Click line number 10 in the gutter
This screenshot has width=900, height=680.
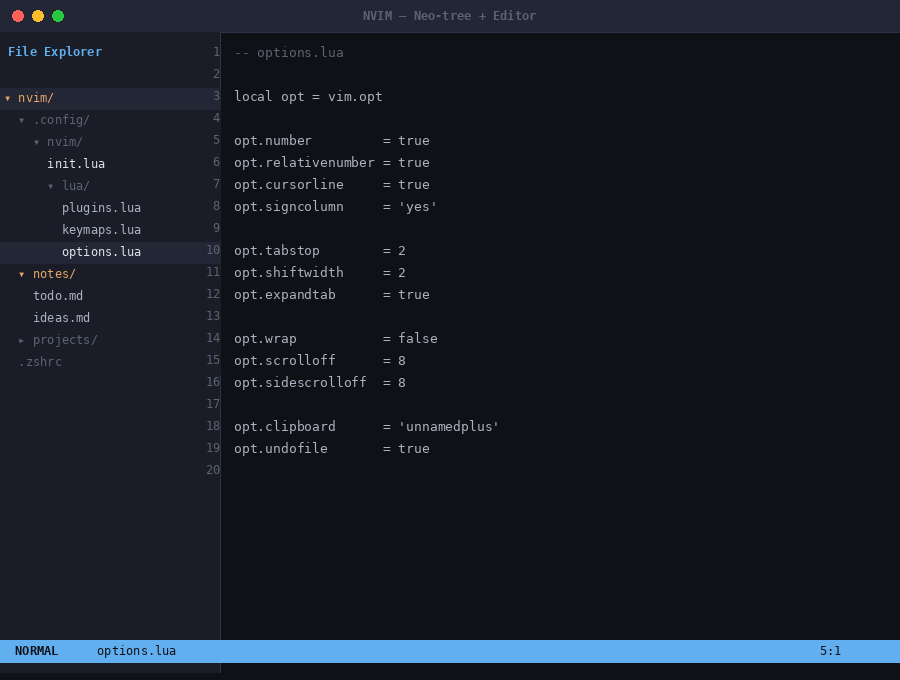[x=213, y=250]
